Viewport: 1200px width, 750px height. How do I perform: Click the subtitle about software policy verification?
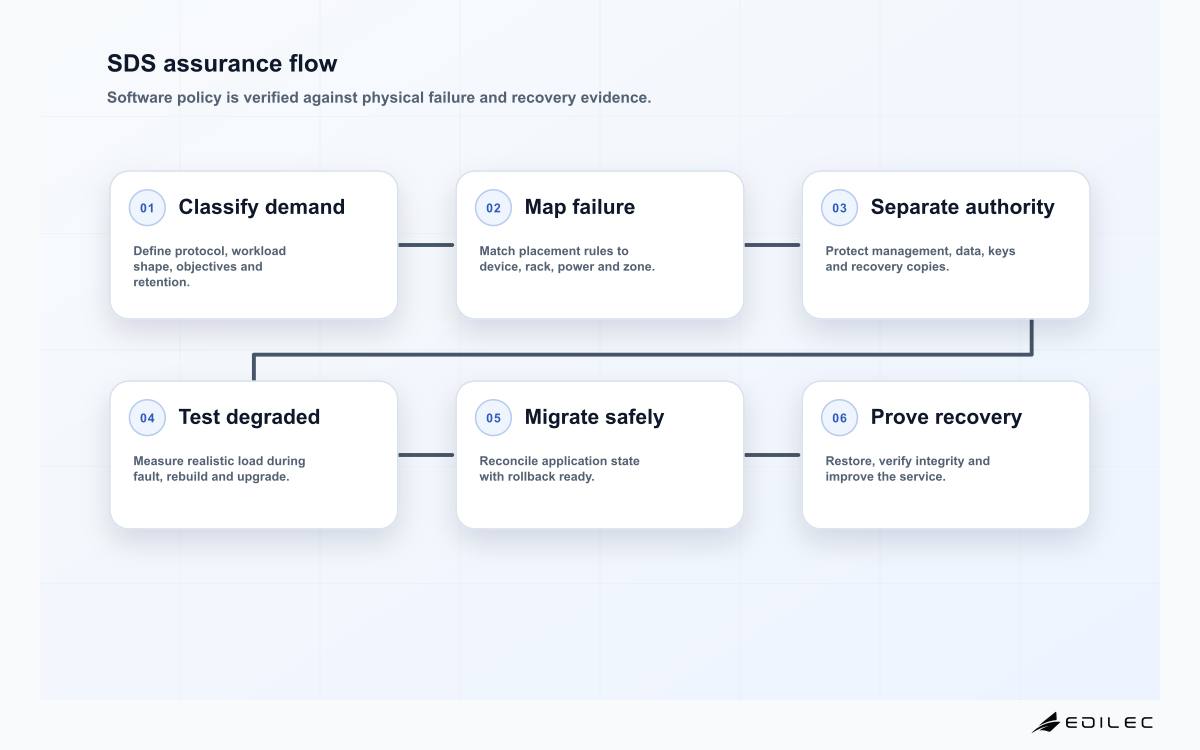point(379,98)
